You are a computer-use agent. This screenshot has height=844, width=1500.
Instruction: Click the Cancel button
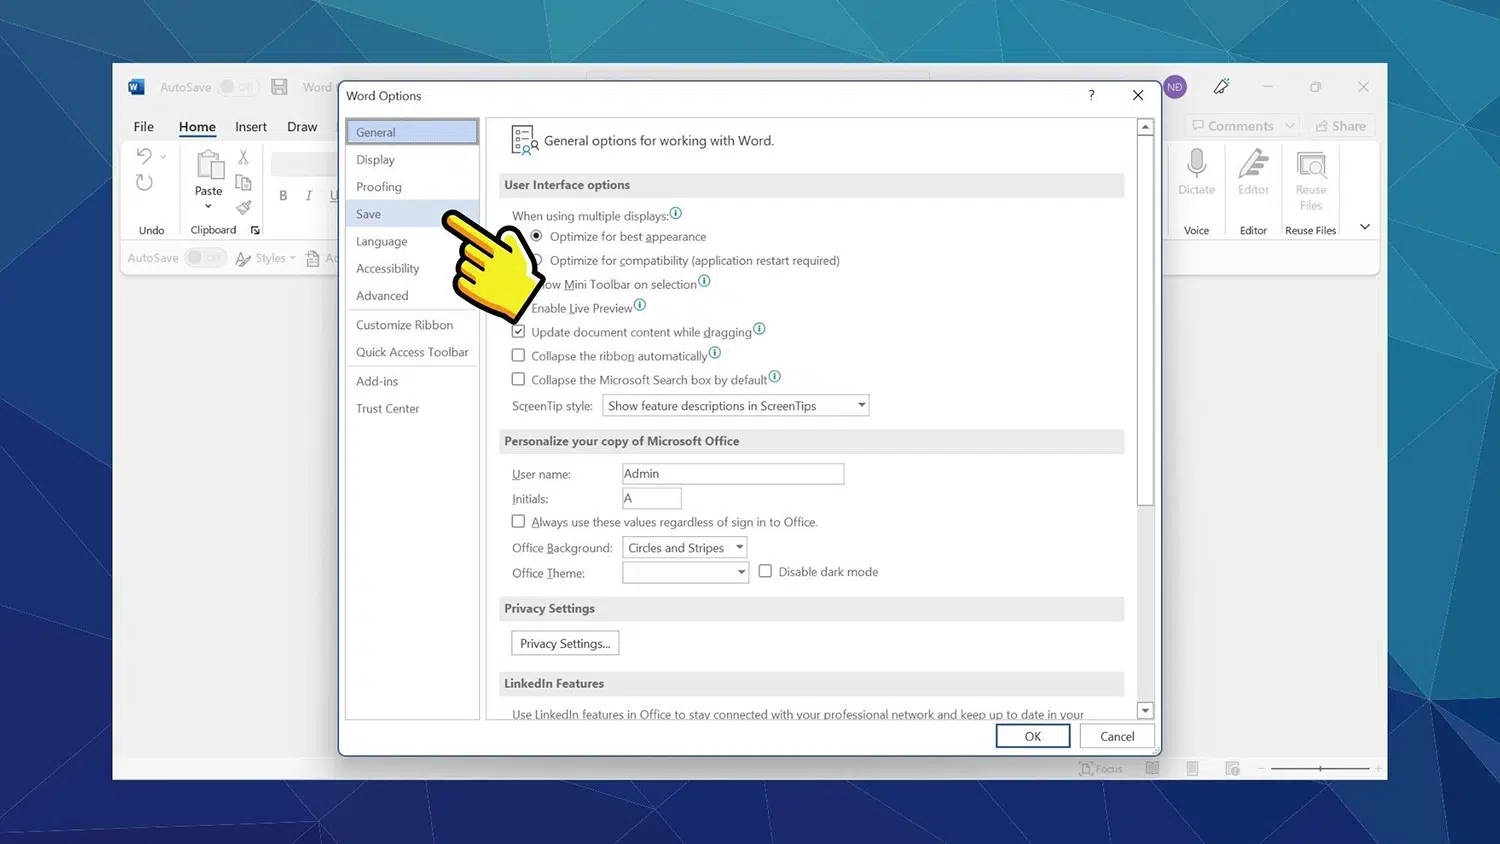click(x=1117, y=736)
